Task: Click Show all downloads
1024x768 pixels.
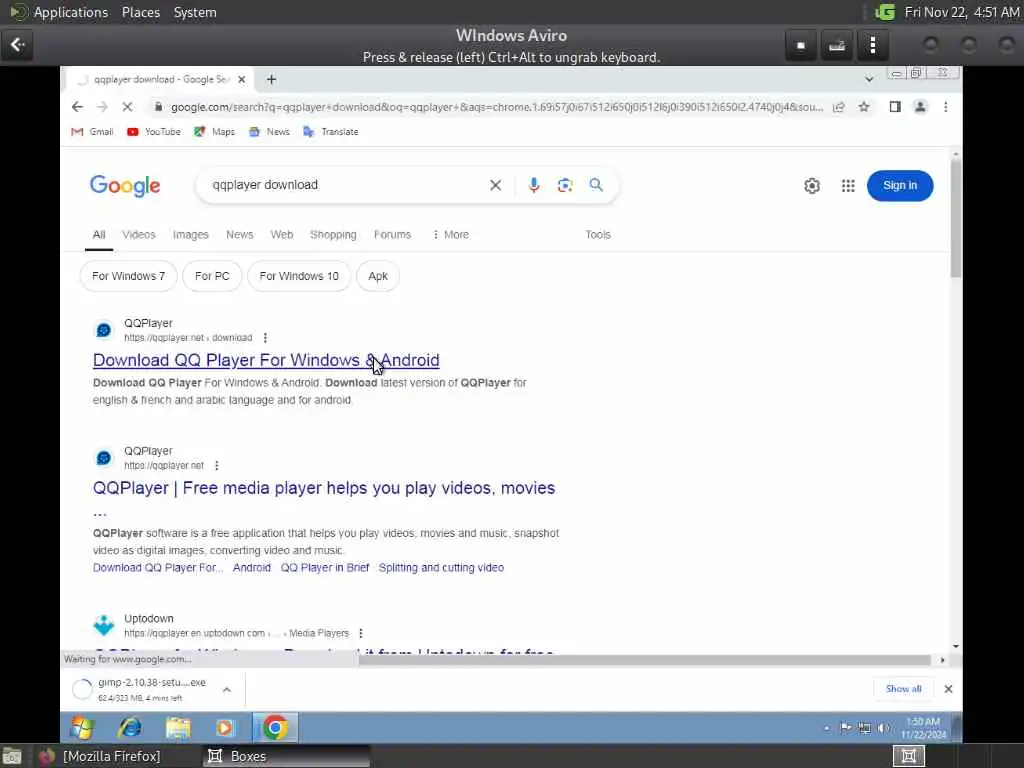Action: tap(904, 689)
